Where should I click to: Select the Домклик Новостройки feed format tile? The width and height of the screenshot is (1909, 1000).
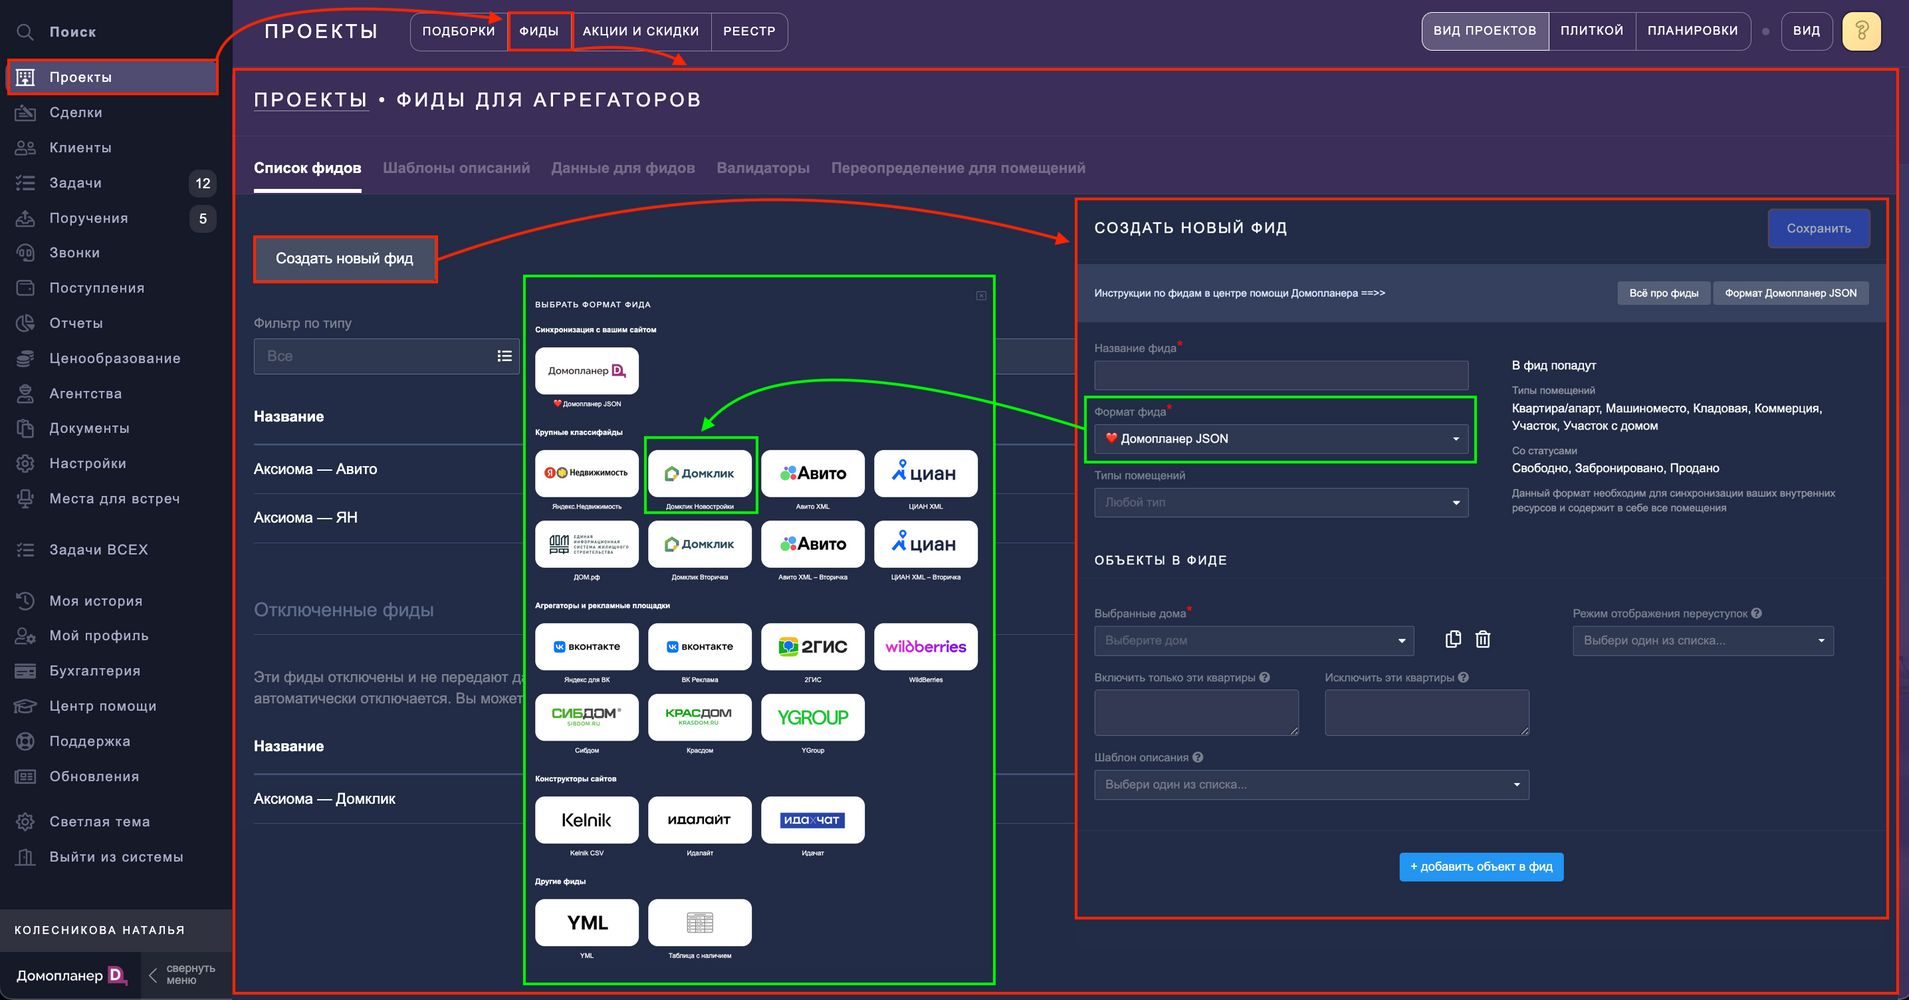point(700,474)
